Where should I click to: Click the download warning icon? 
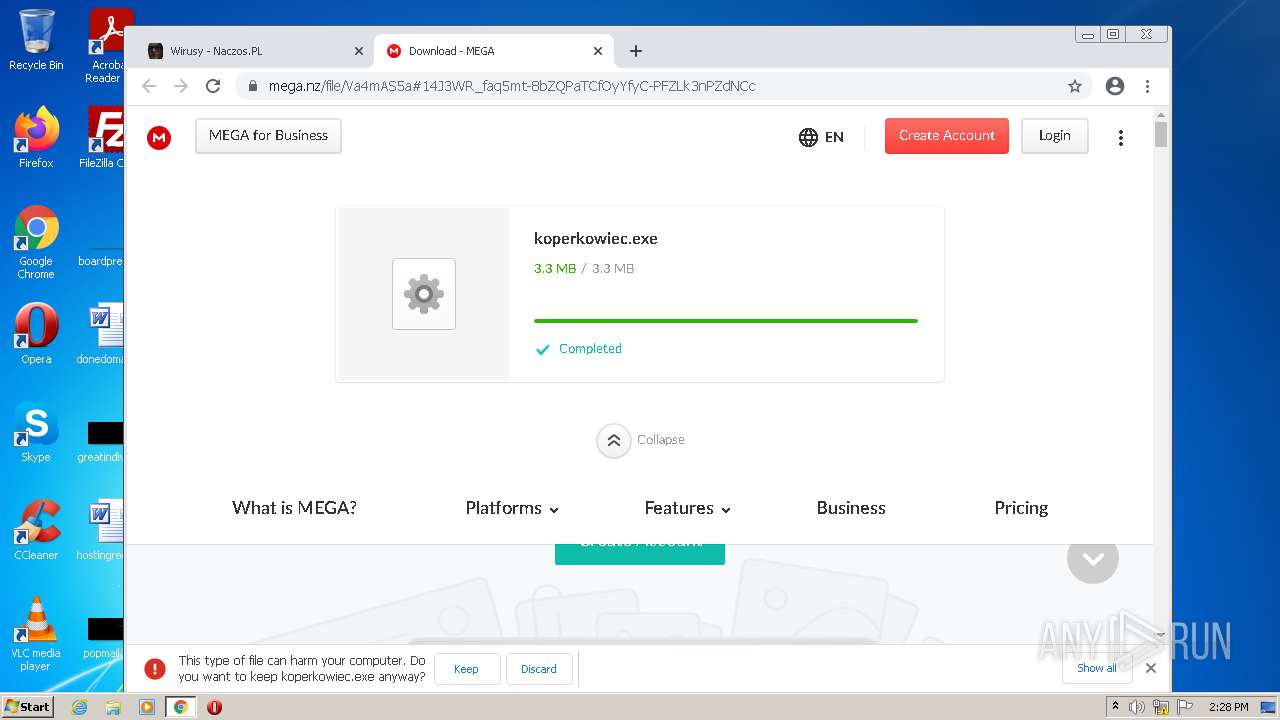click(155, 669)
